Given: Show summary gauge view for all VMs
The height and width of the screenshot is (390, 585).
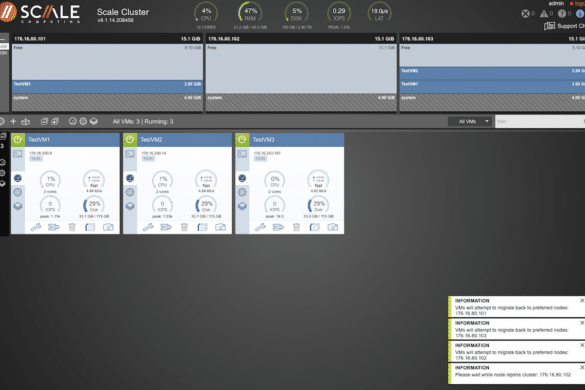Looking at the screenshot, I should tap(73, 121).
